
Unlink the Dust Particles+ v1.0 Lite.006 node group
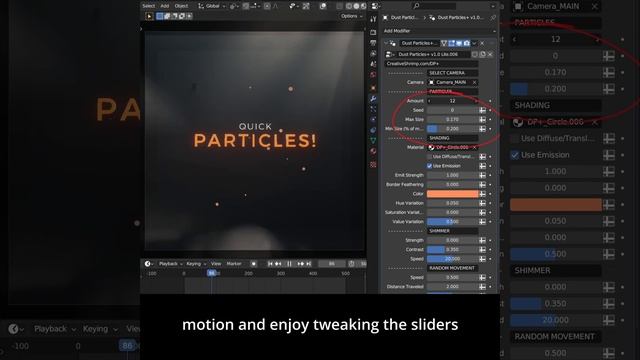pyautogui.click(x=490, y=54)
